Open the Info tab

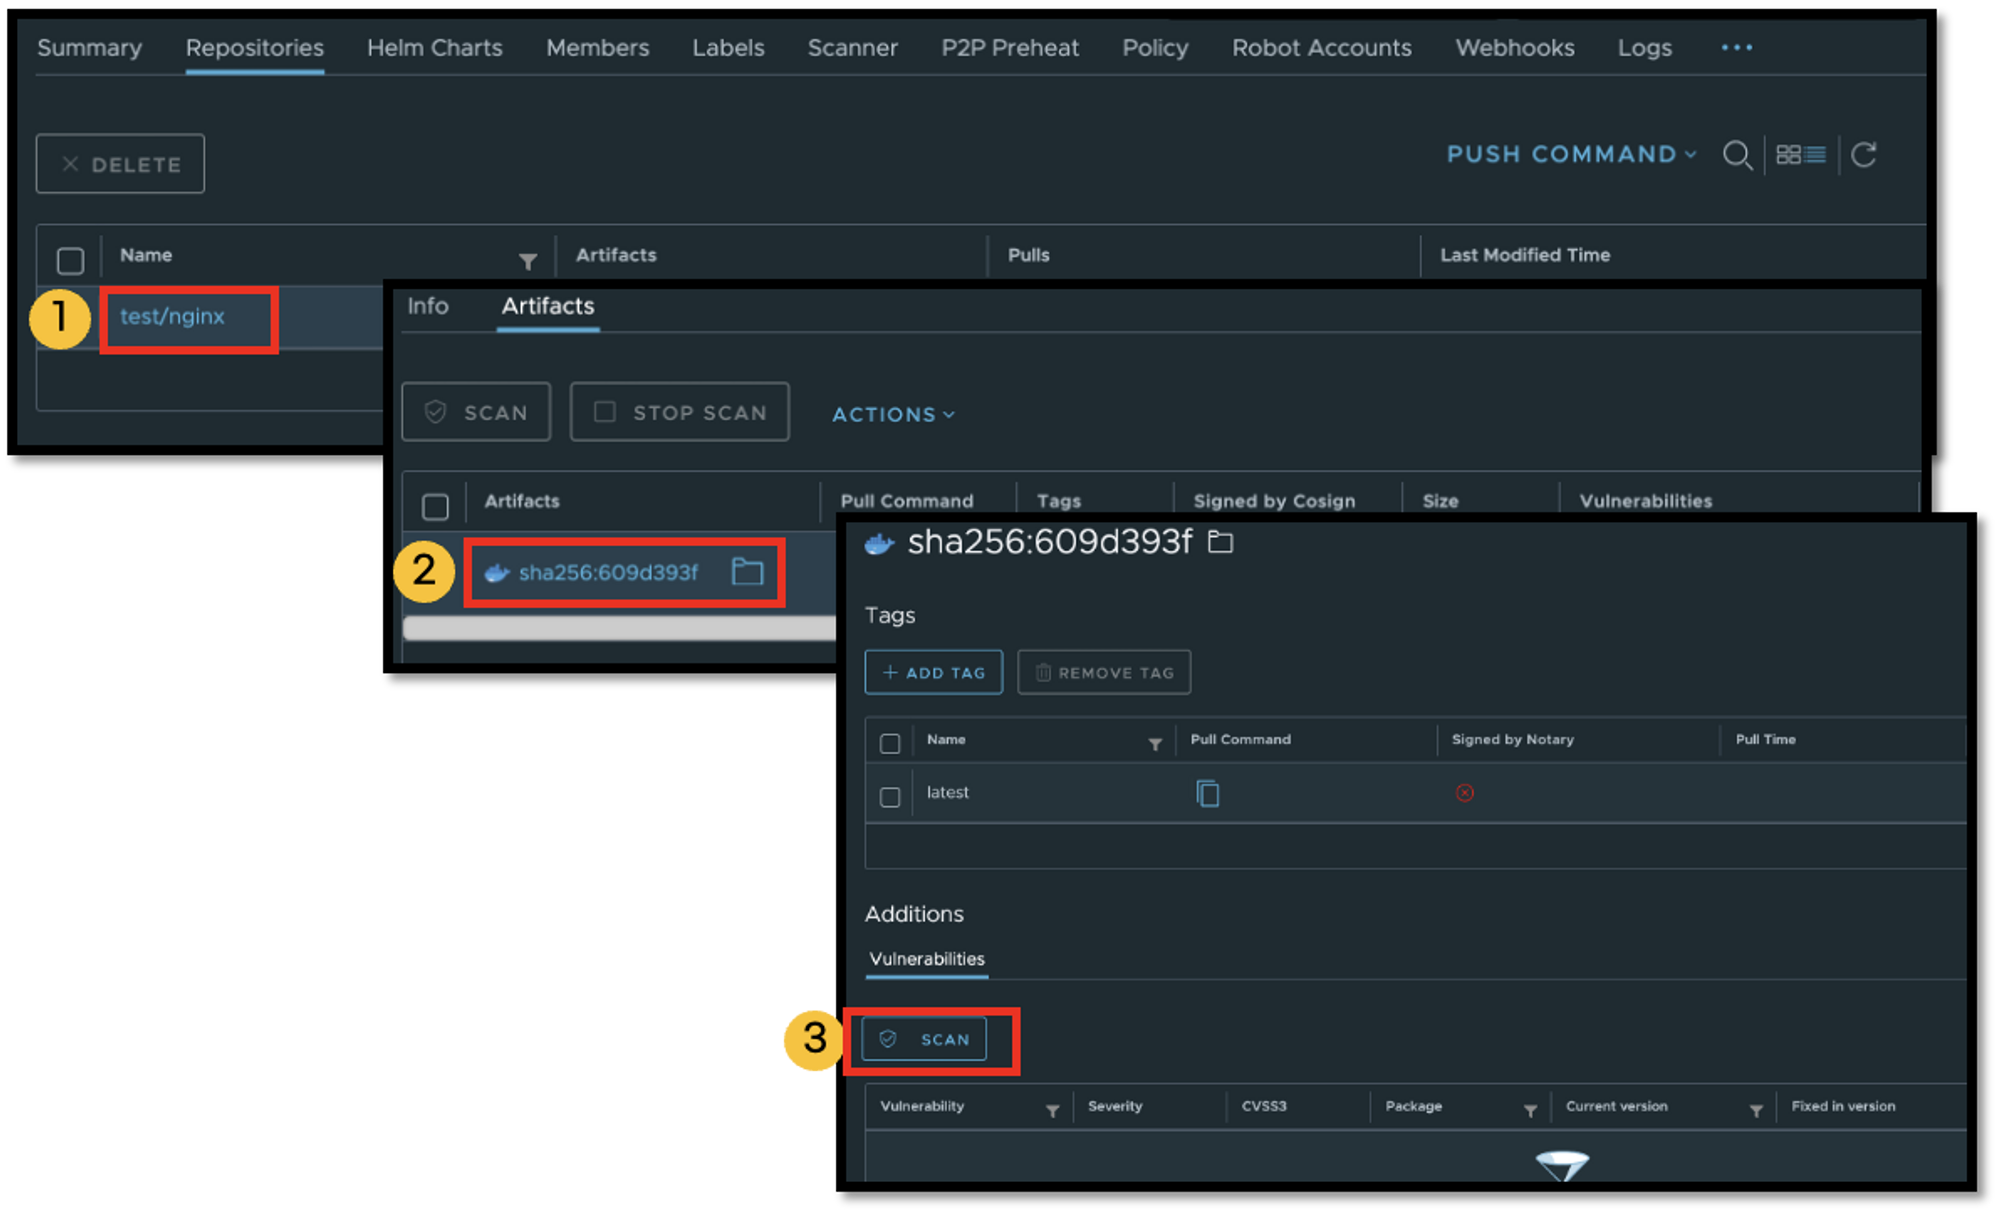pyautogui.click(x=427, y=306)
